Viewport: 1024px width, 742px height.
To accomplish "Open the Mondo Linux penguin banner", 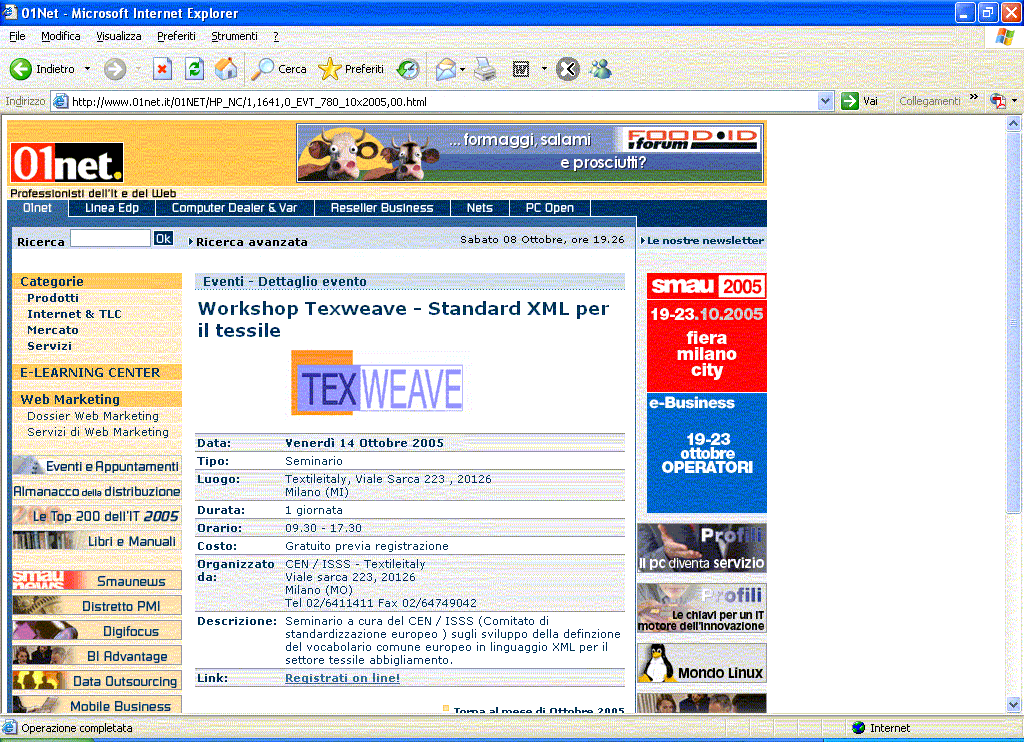I will (x=702, y=663).
